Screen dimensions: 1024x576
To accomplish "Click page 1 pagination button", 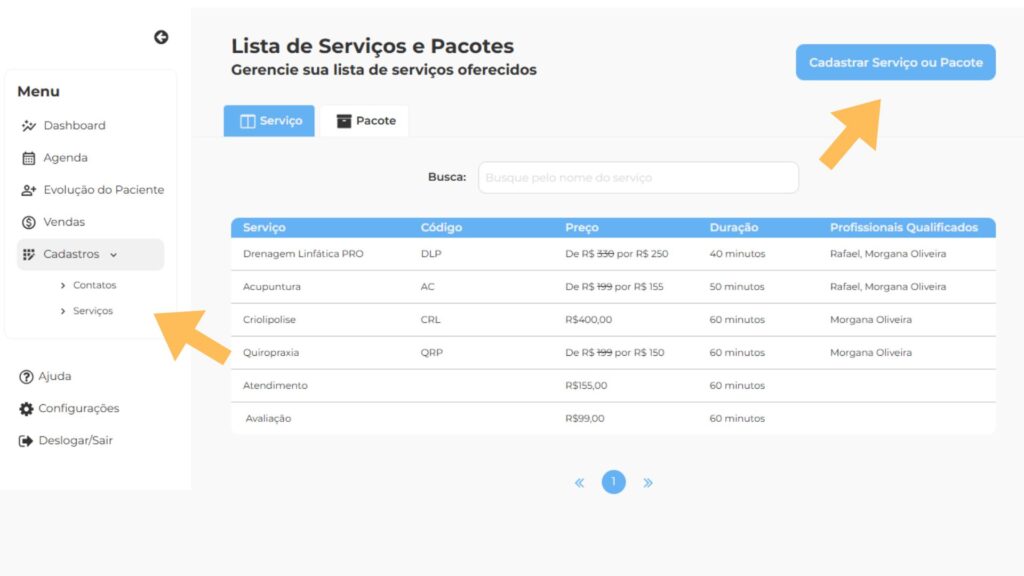I will click(613, 482).
